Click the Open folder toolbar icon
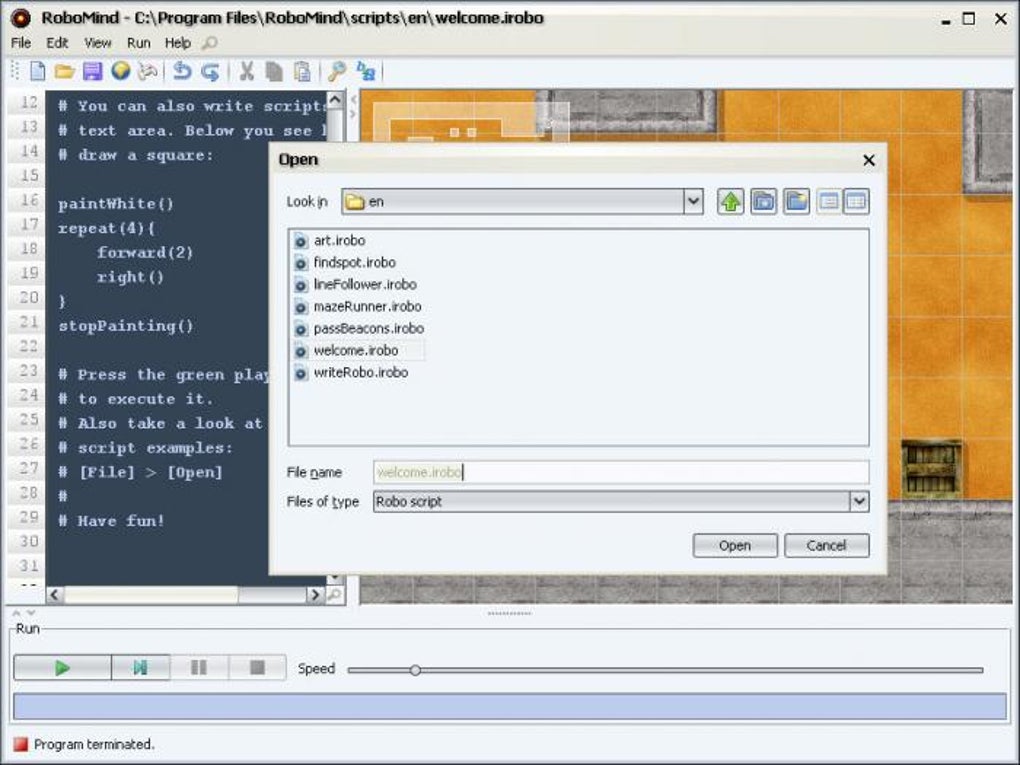 click(64, 71)
